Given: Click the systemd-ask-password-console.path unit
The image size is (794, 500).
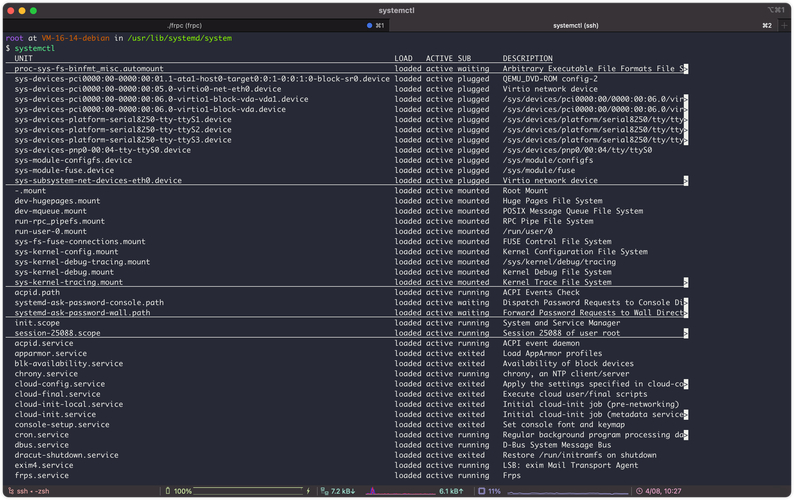Looking at the screenshot, I should pyautogui.click(x=89, y=302).
